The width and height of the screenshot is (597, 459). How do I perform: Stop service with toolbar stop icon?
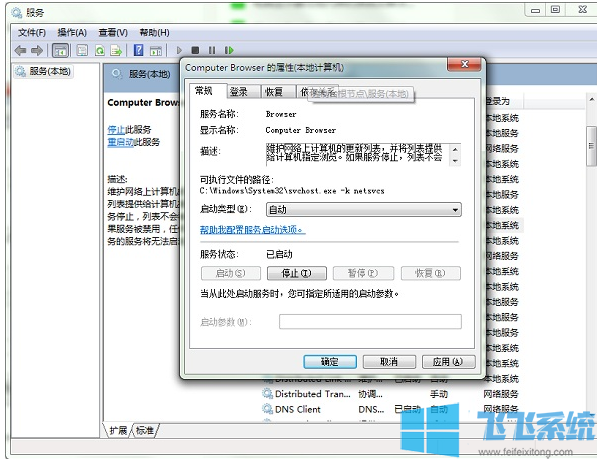(195, 50)
